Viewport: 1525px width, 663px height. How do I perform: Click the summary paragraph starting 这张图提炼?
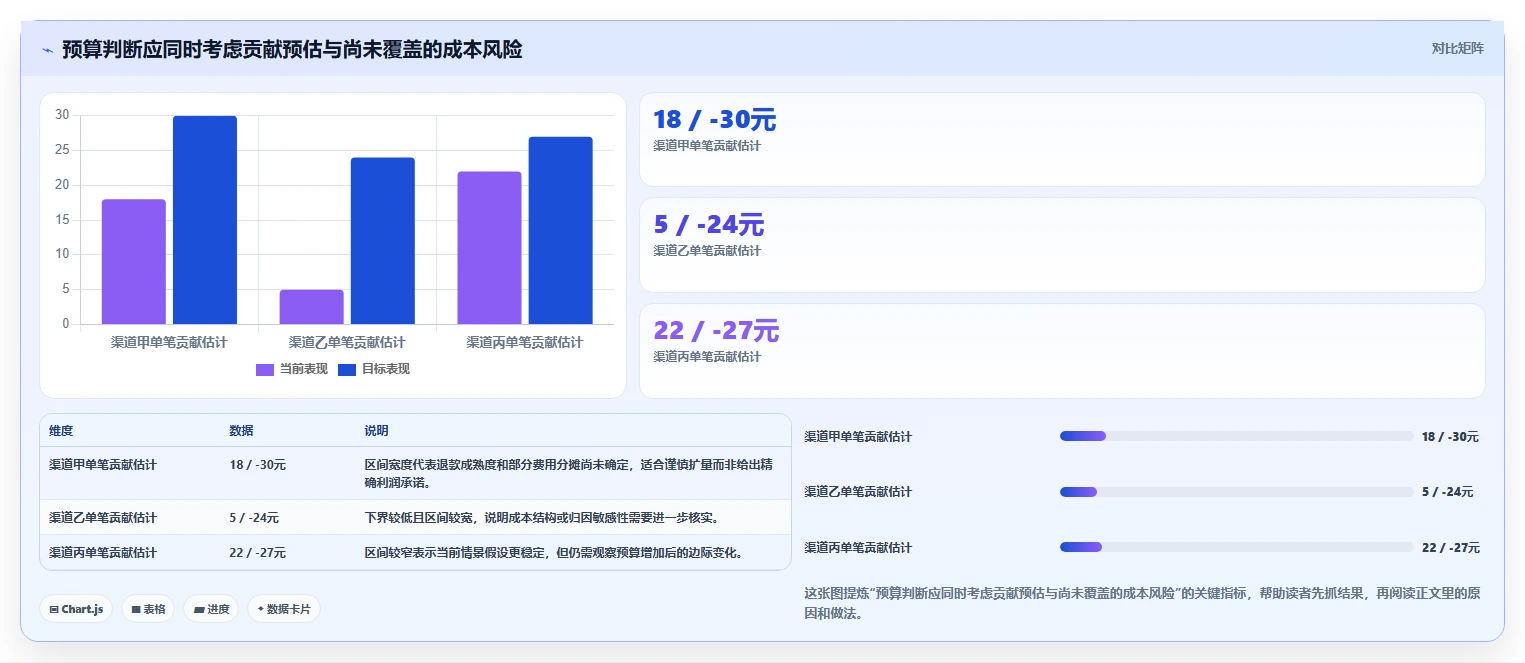tap(1142, 604)
